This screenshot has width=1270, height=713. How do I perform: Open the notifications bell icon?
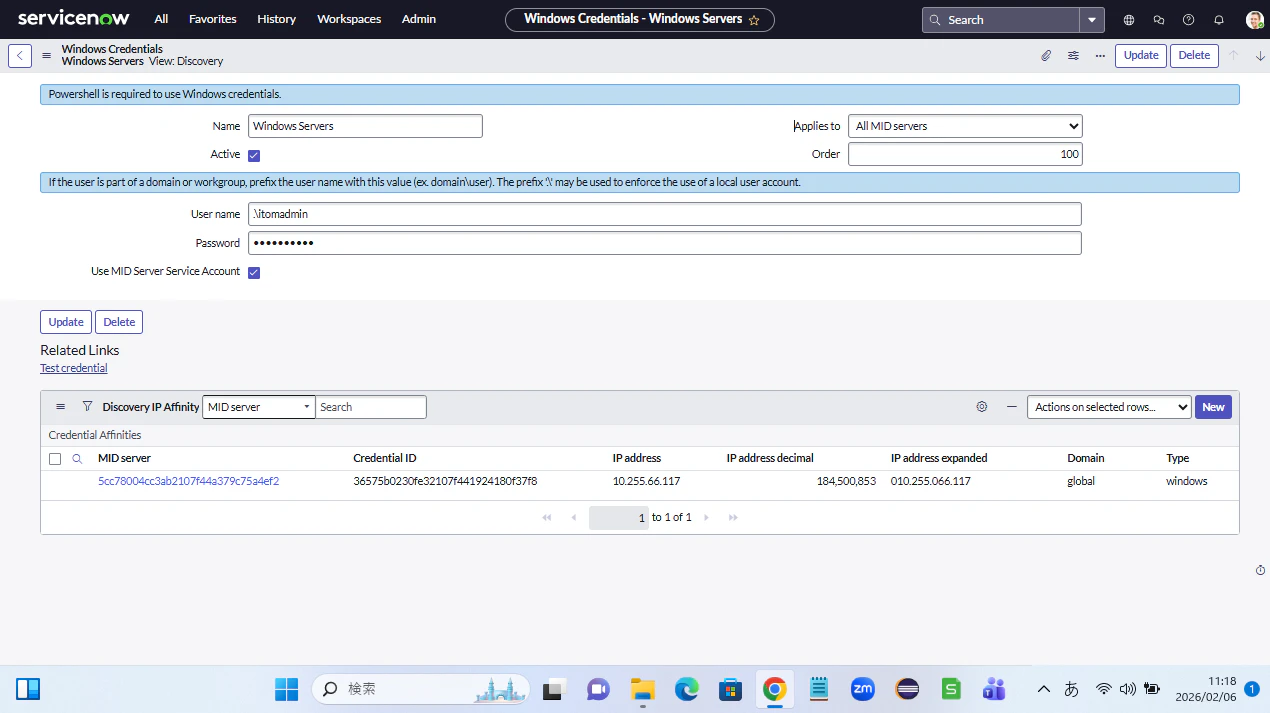click(x=1218, y=20)
